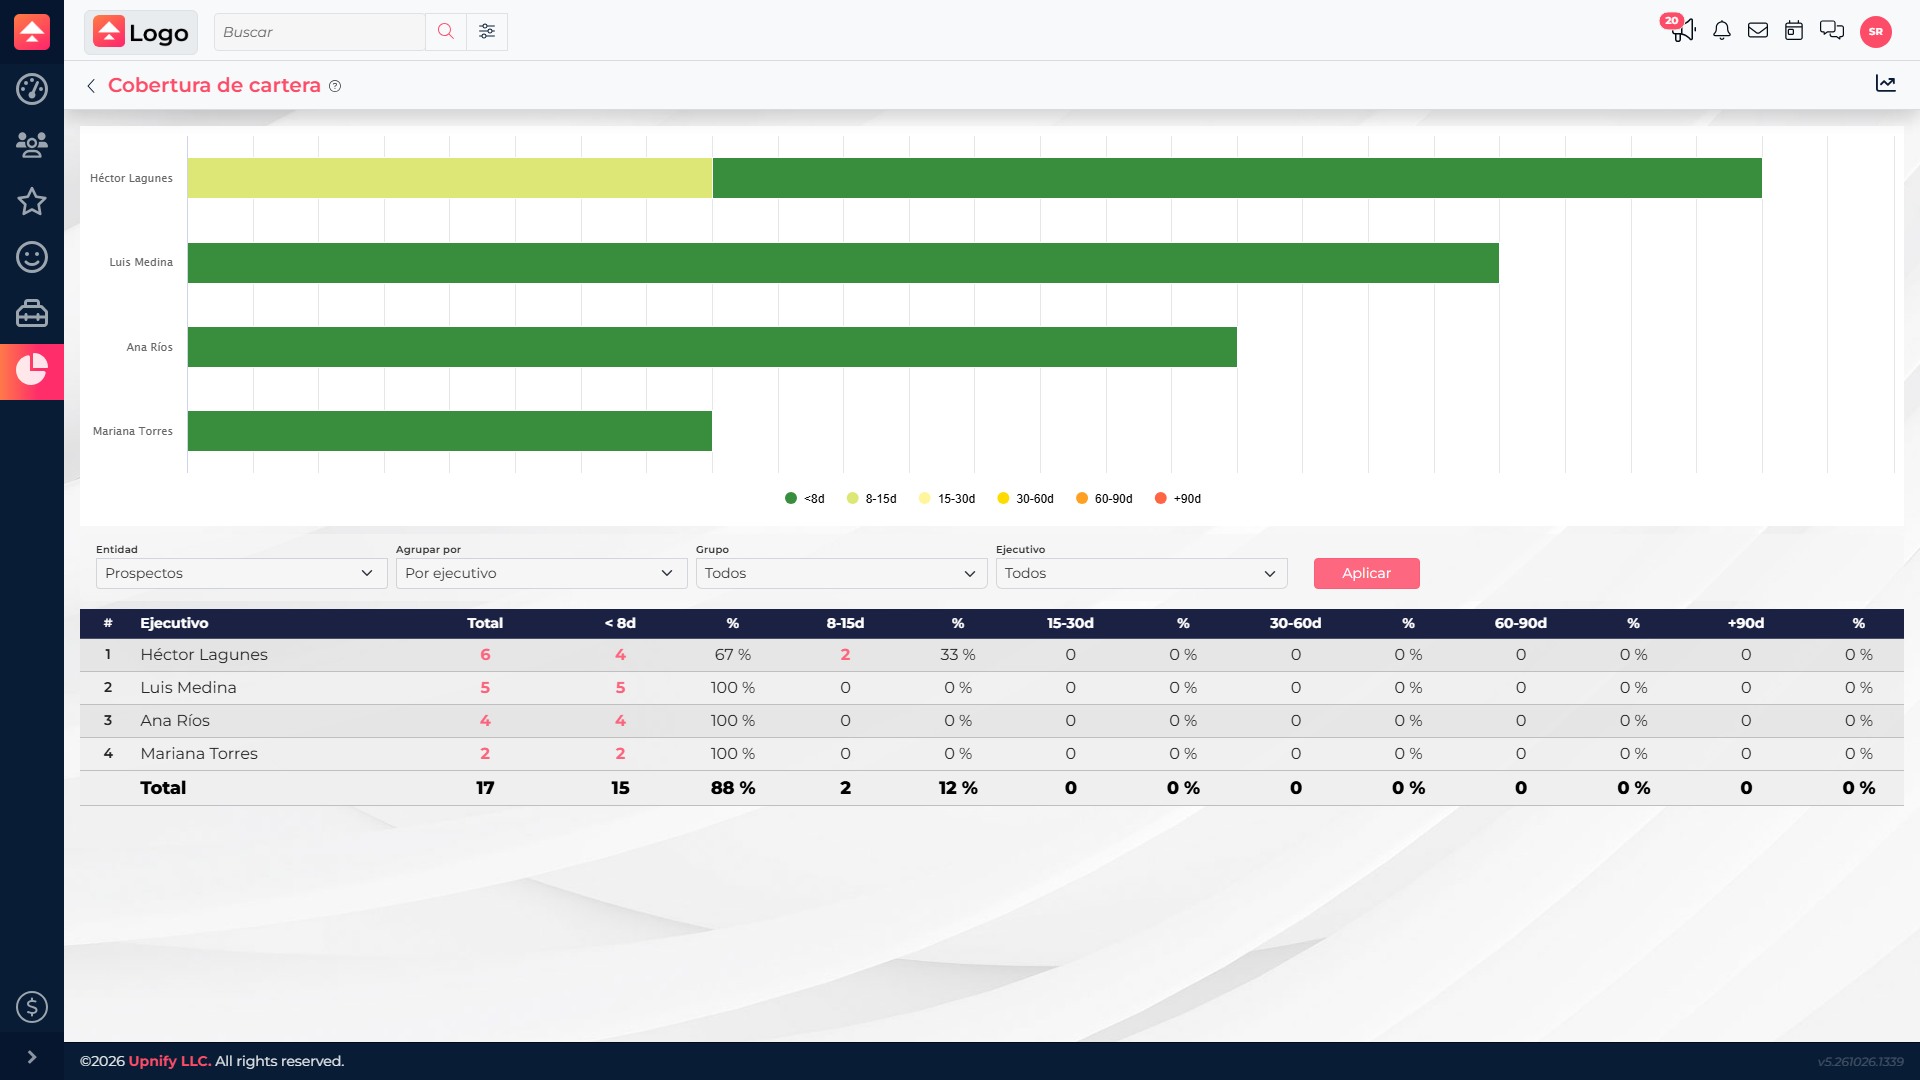Toggle the 15-30d legend series
The image size is (1920, 1080).
tap(947, 498)
